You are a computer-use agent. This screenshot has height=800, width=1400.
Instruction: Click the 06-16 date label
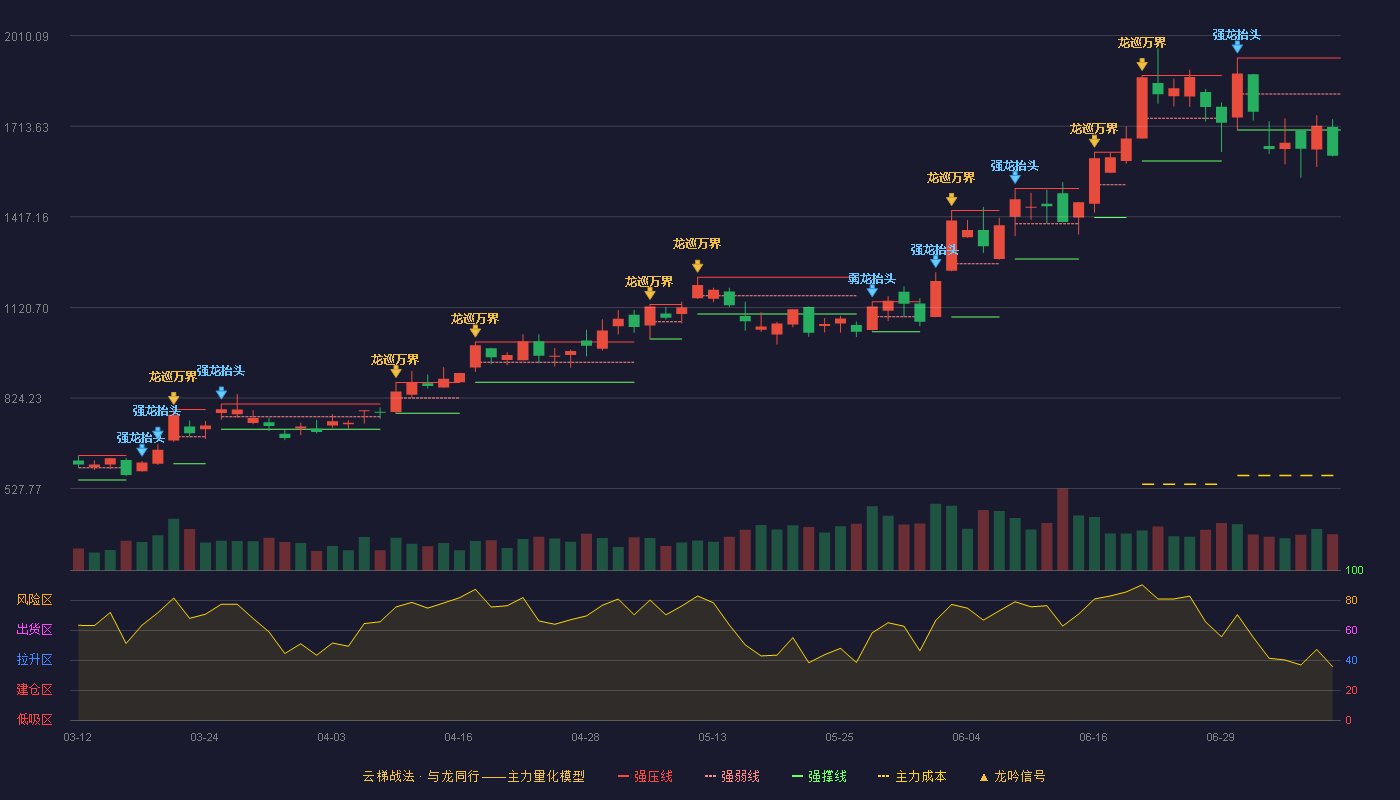click(1093, 737)
